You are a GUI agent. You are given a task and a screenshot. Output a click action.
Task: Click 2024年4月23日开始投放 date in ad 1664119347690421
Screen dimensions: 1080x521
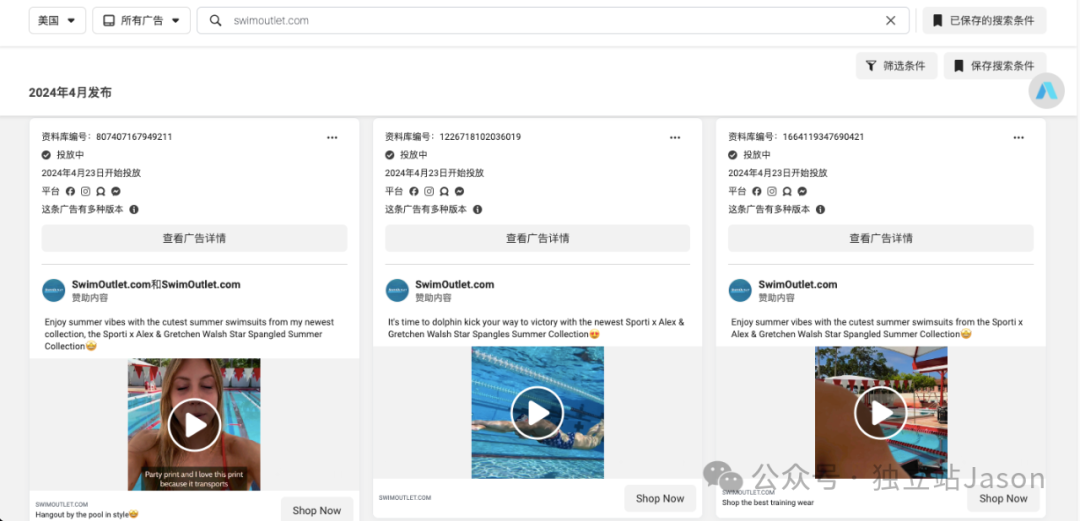[x=778, y=173]
